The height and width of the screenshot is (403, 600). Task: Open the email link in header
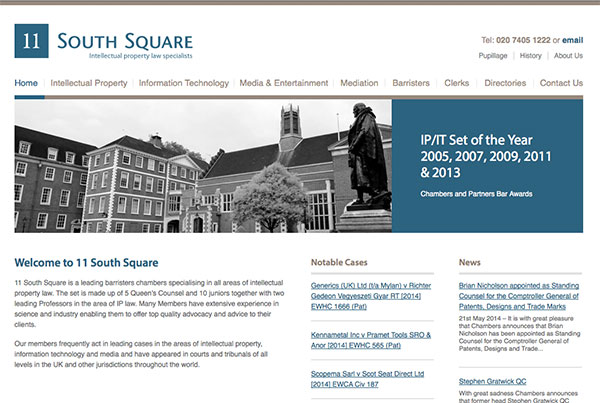[x=572, y=40]
